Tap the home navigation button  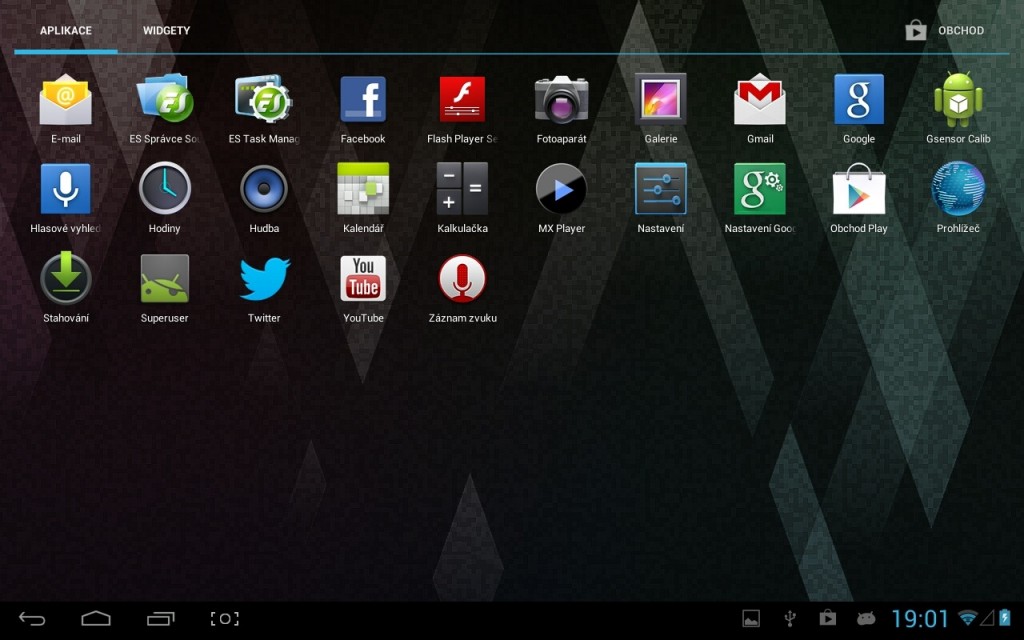pos(96,618)
